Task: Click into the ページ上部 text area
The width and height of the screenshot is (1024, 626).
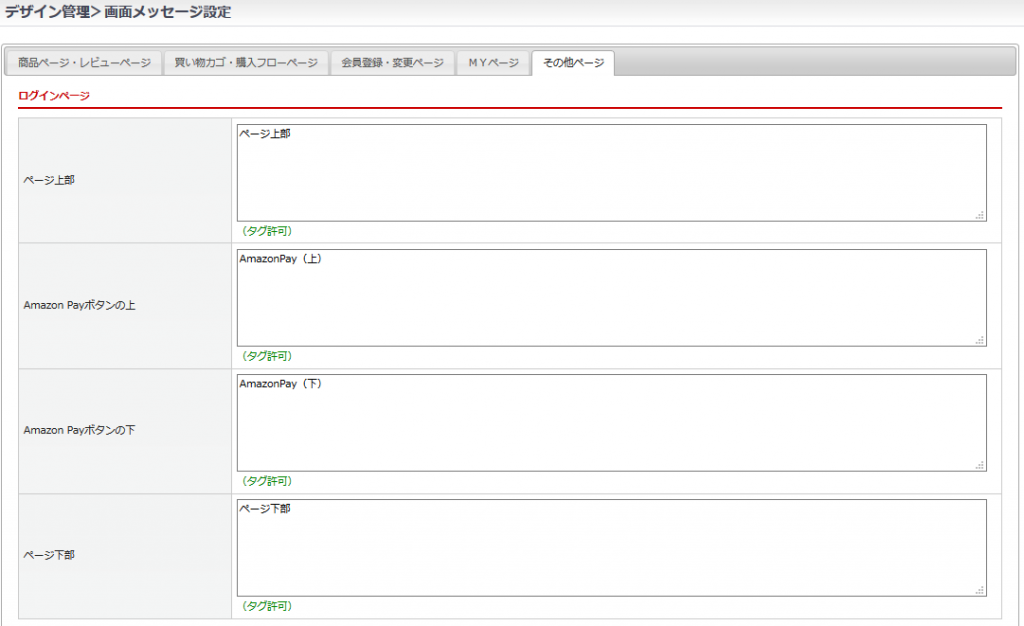Action: coord(611,173)
